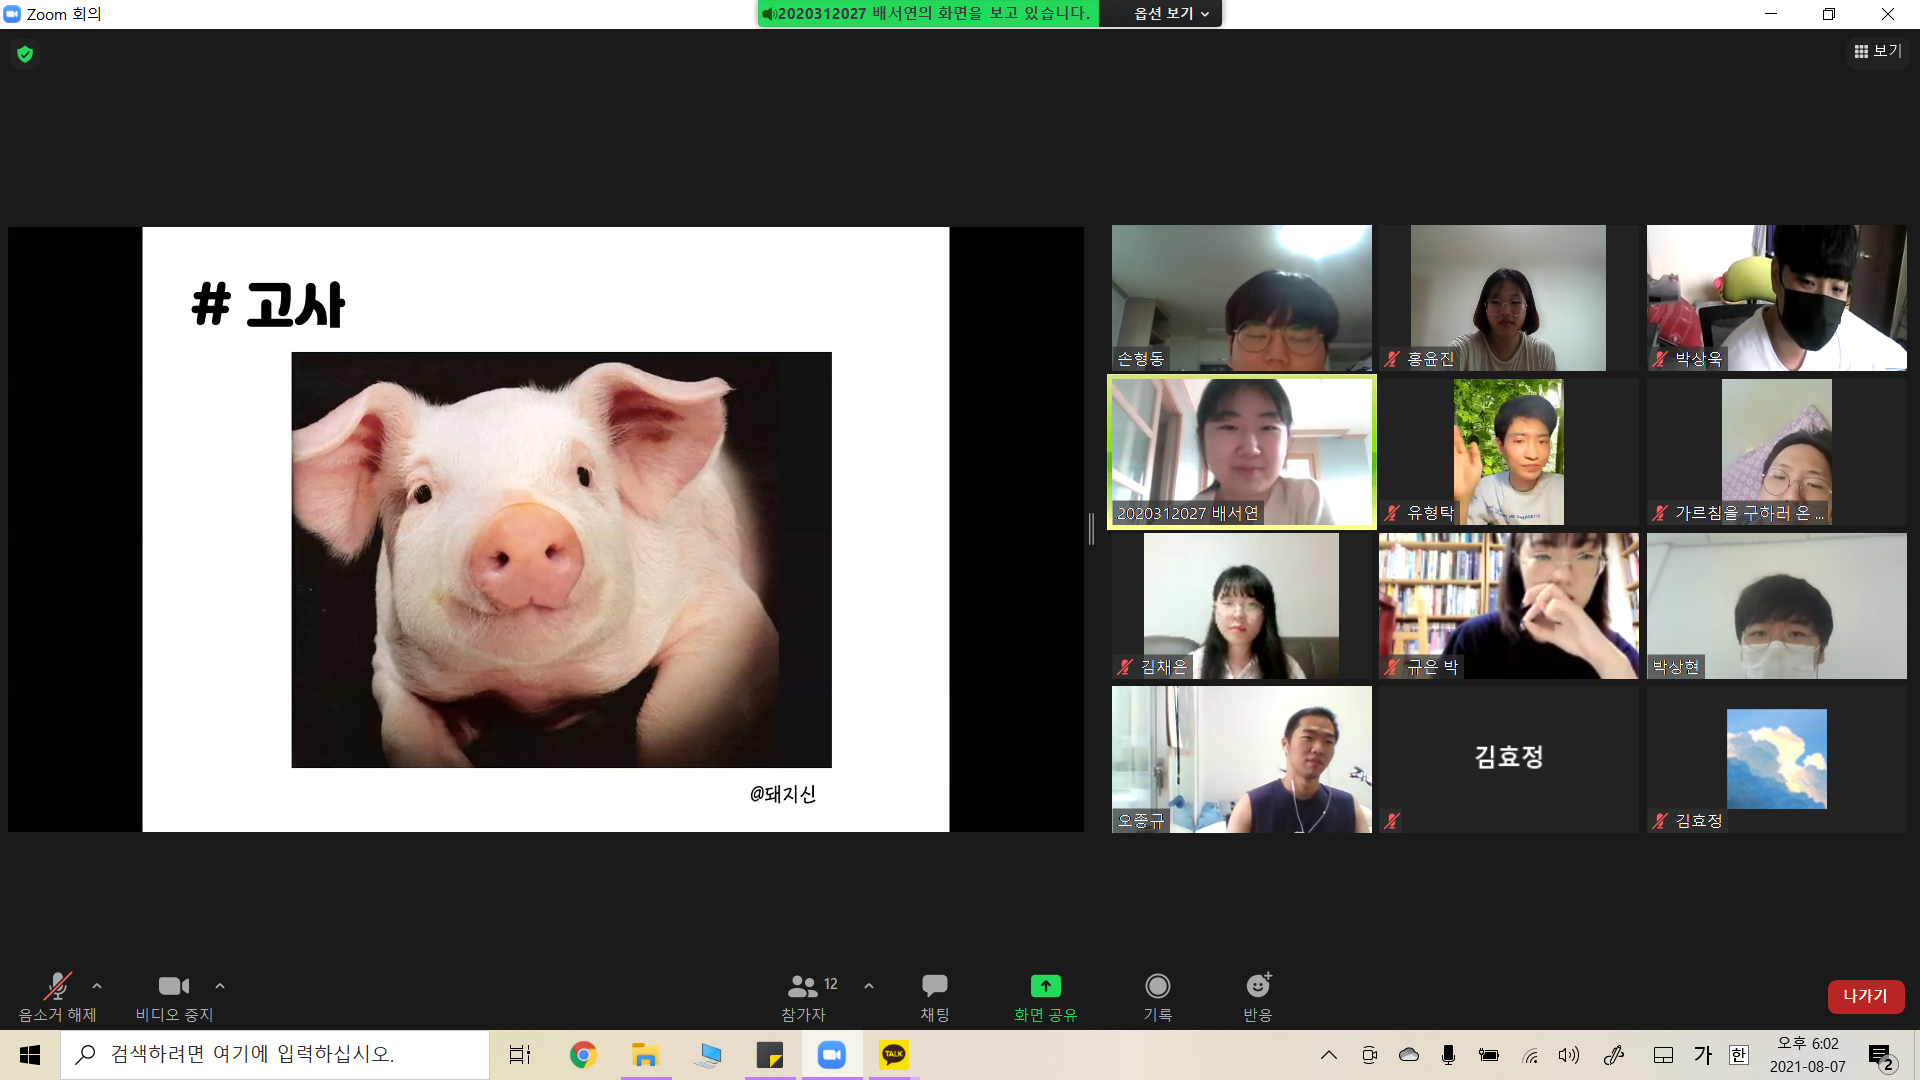Open the chat (채팅) panel icon
This screenshot has height=1080, width=1920.
point(934,986)
